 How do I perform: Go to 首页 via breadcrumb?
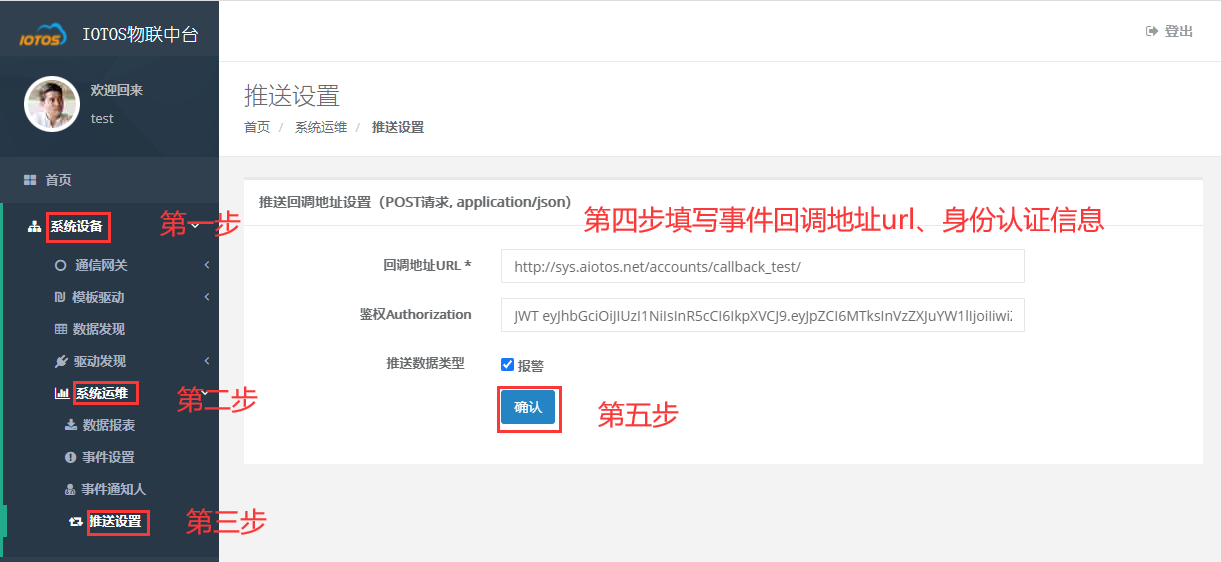(x=257, y=127)
